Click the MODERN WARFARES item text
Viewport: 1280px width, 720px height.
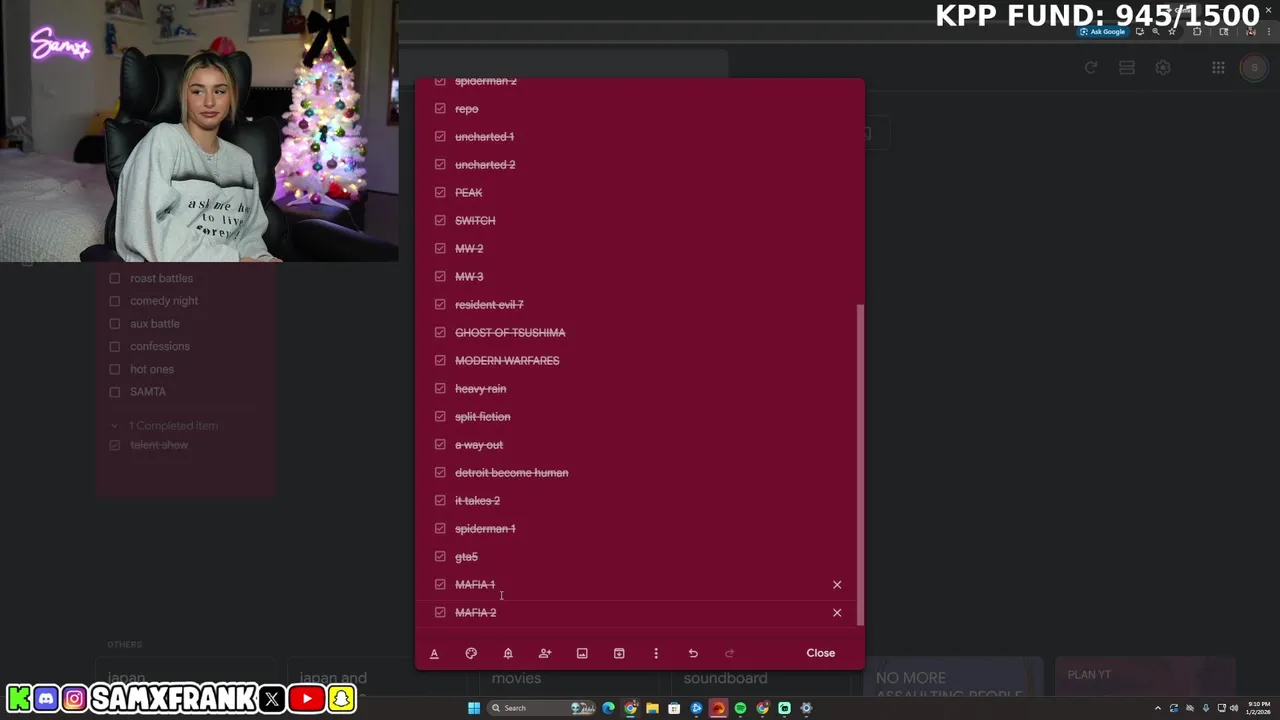pyautogui.click(x=507, y=360)
